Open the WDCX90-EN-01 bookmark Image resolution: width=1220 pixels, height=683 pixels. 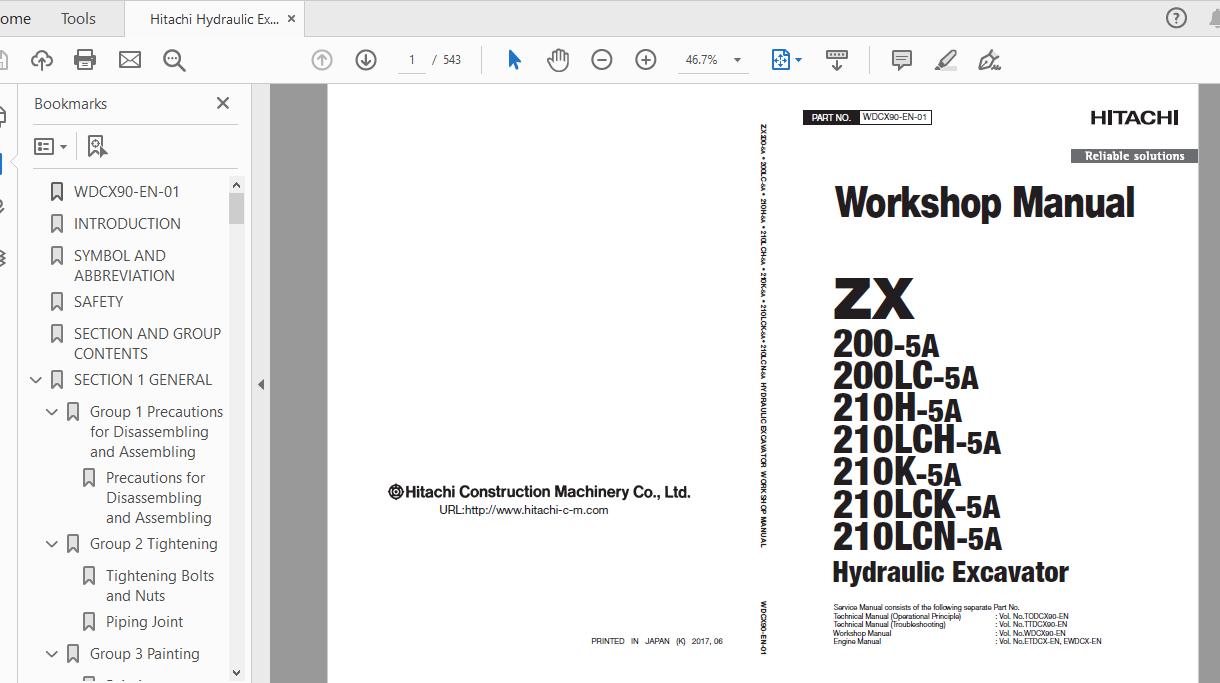127,192
